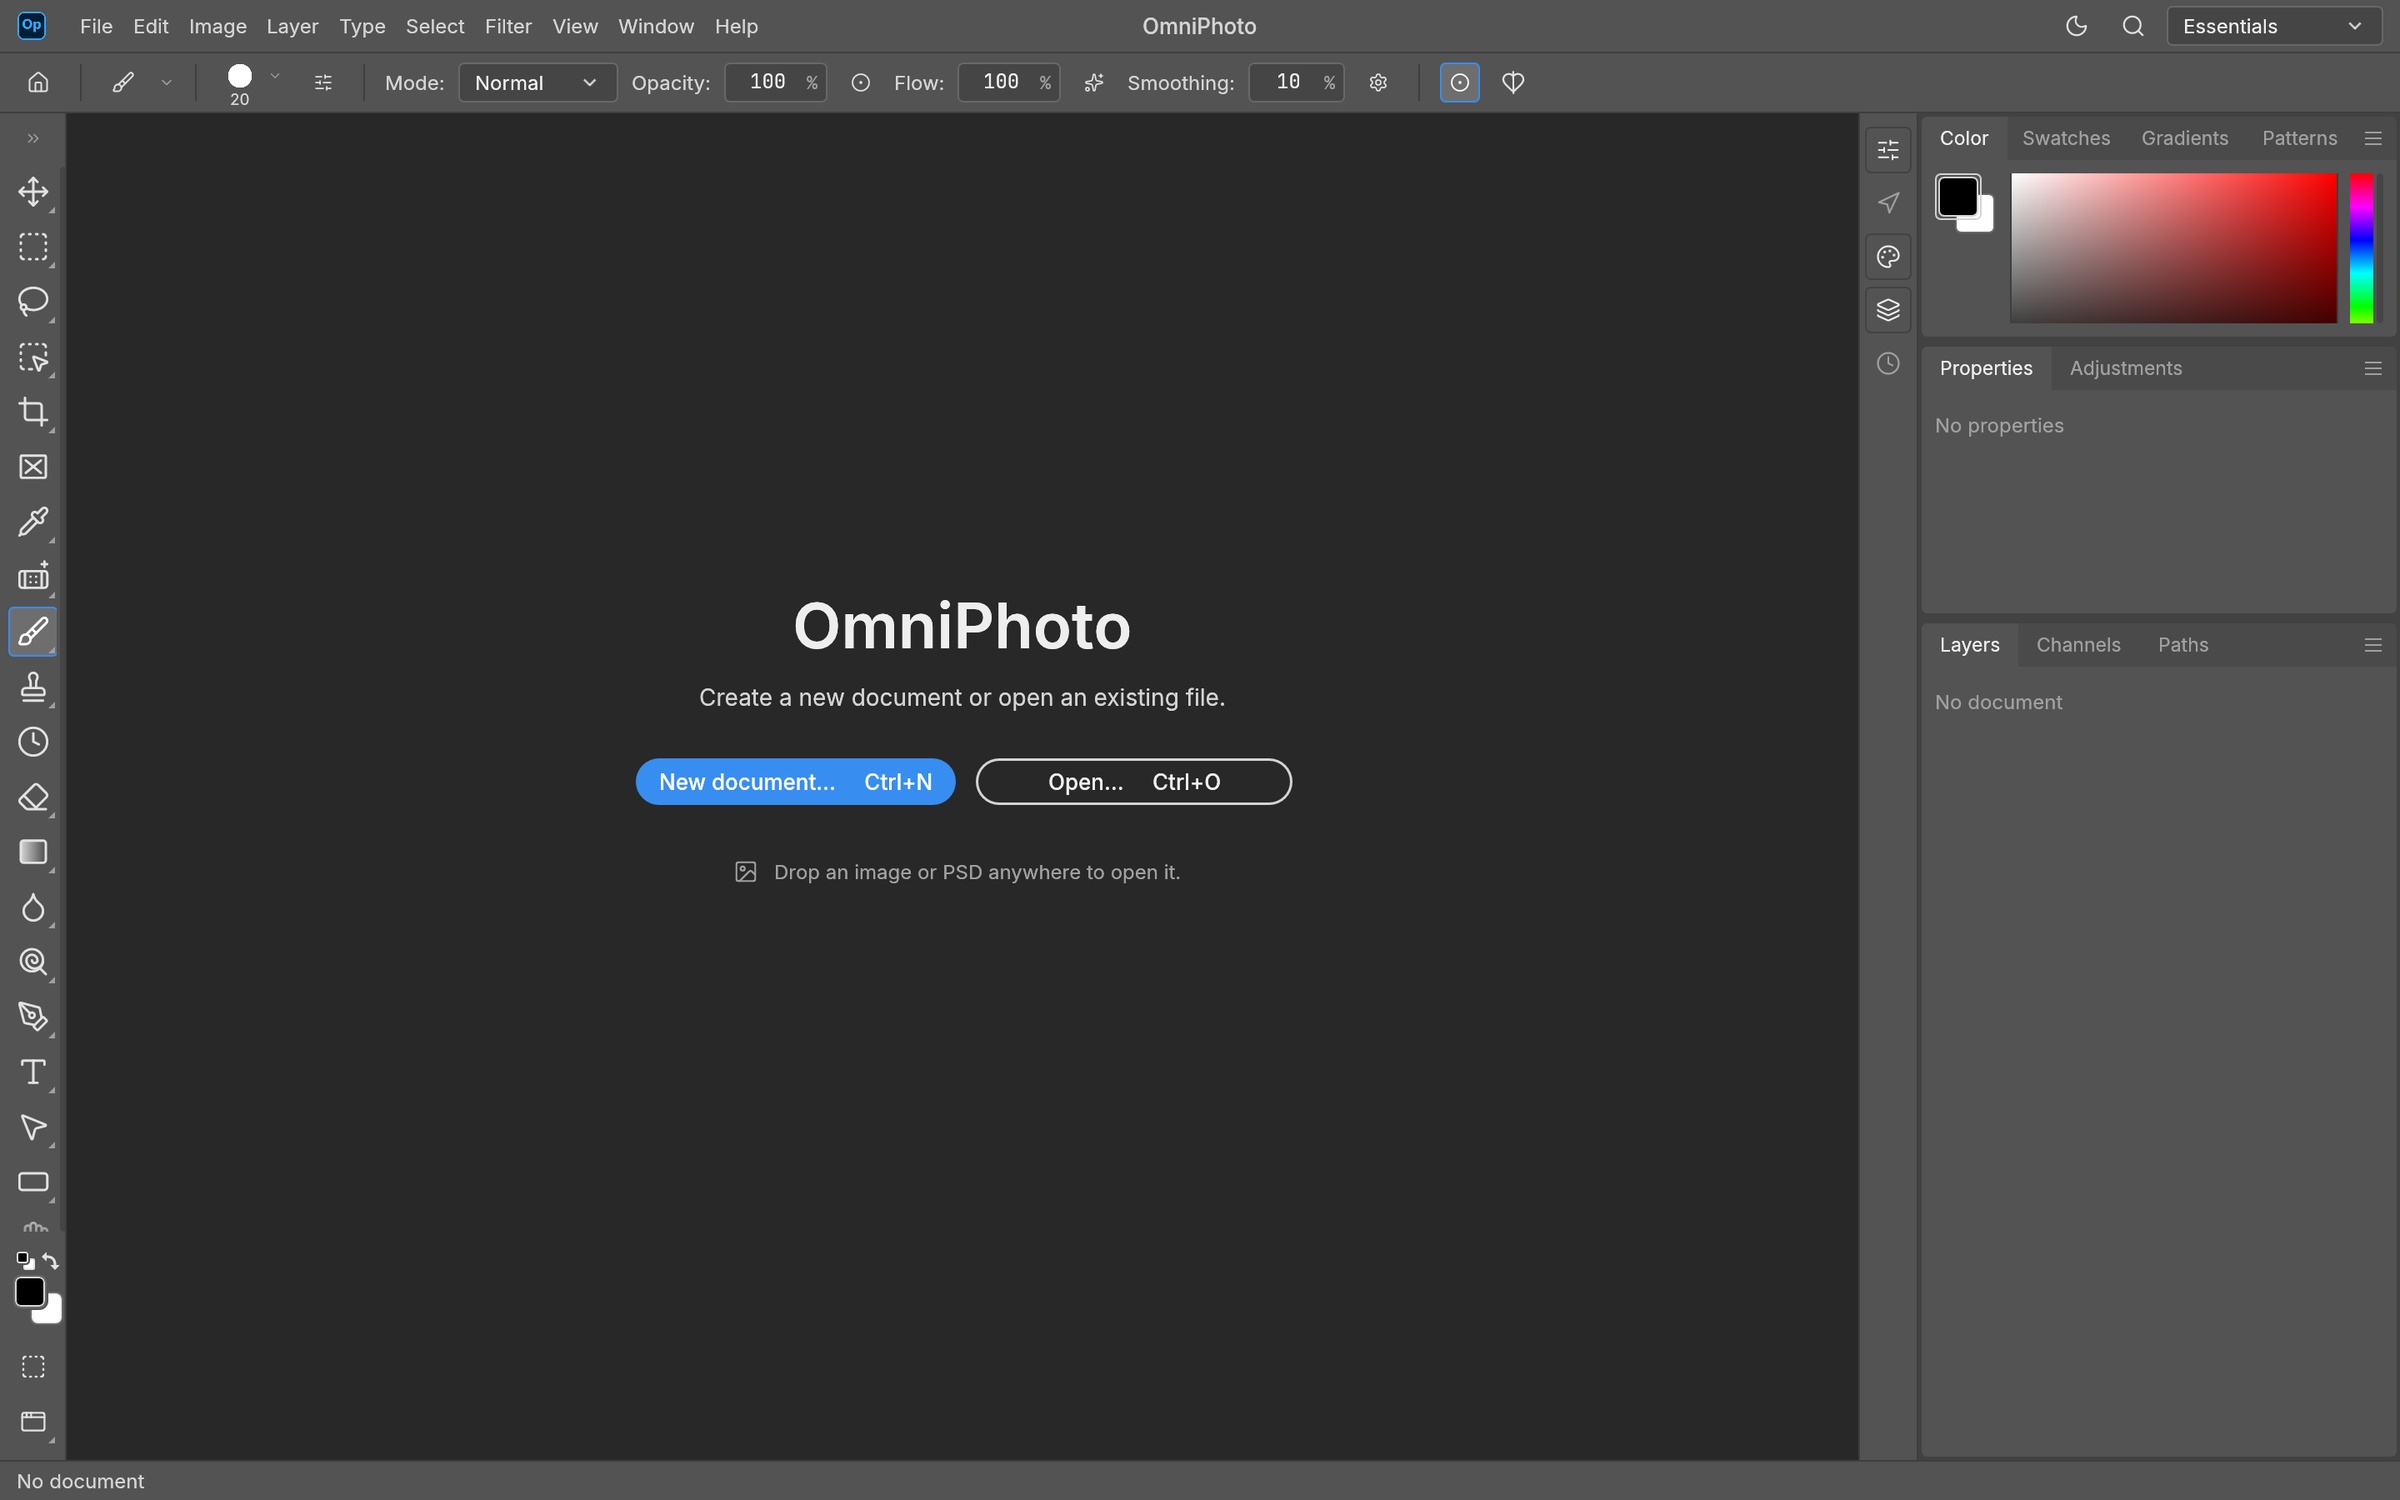Image resolution: width=2400 pixels, height=1500 pixels.
Task: Toggle the highlighted pressure-size button
Action: click(x=1459, y=83)
